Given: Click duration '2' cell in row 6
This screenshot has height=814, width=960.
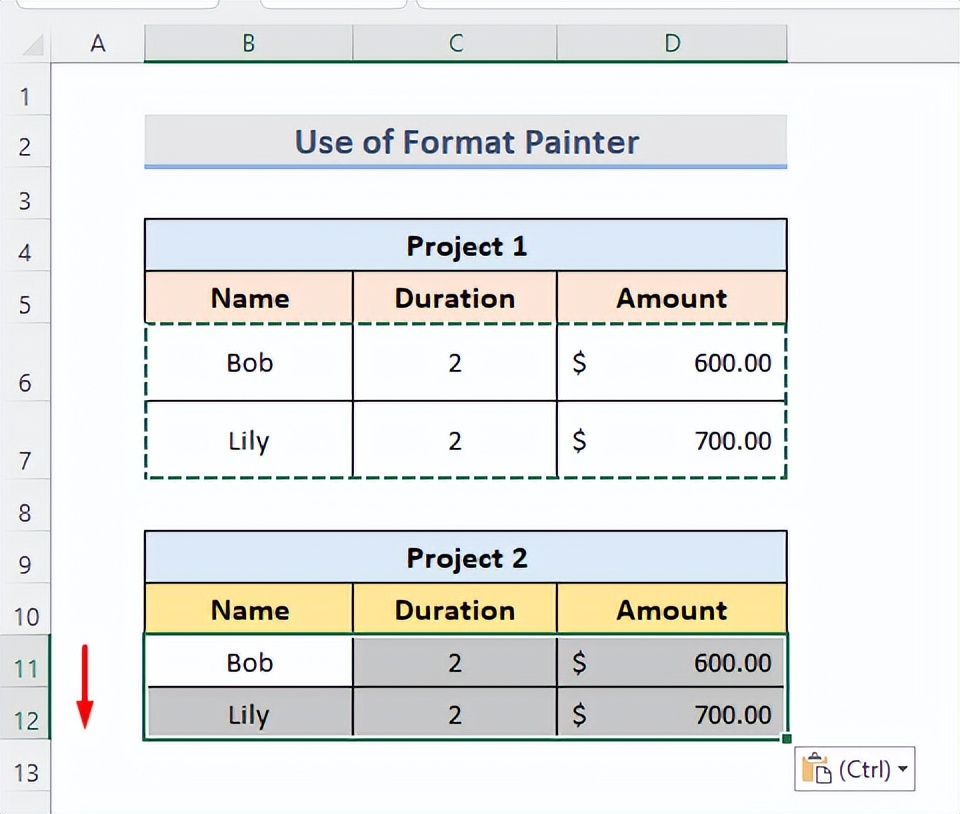Looking at the screenshot, I should [x=455, y=362].
